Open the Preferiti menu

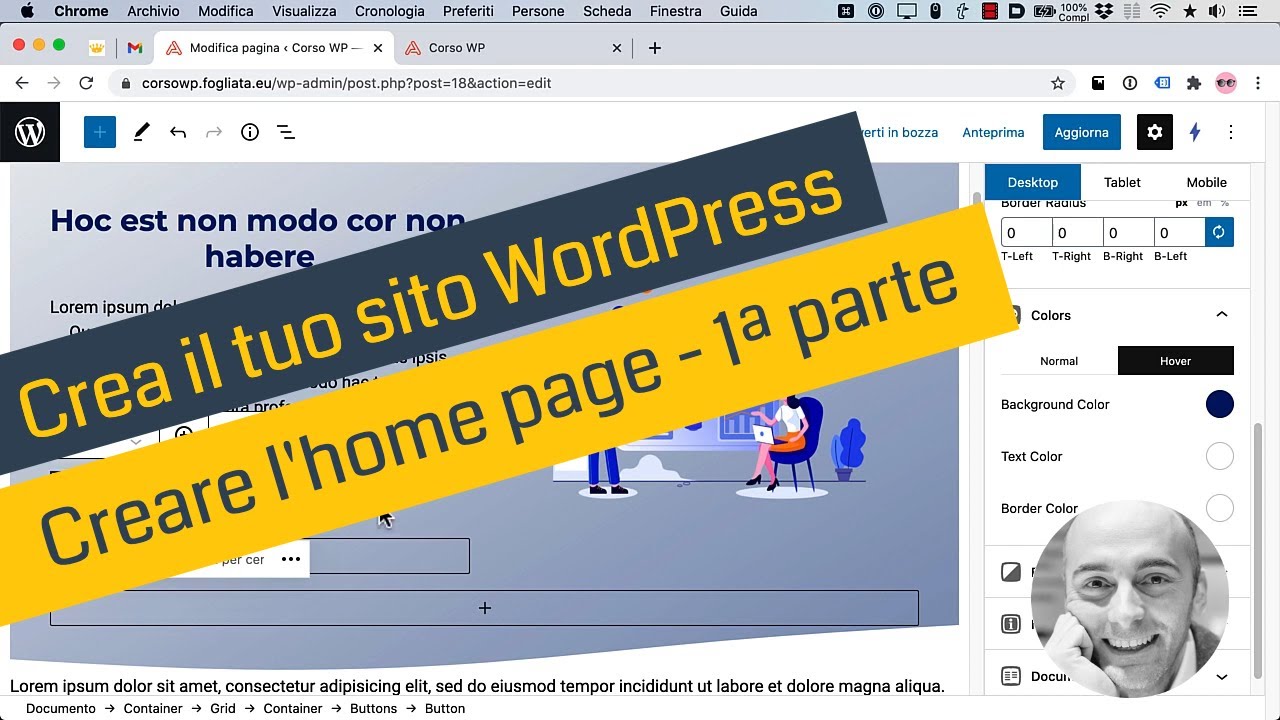coord(468,11)
